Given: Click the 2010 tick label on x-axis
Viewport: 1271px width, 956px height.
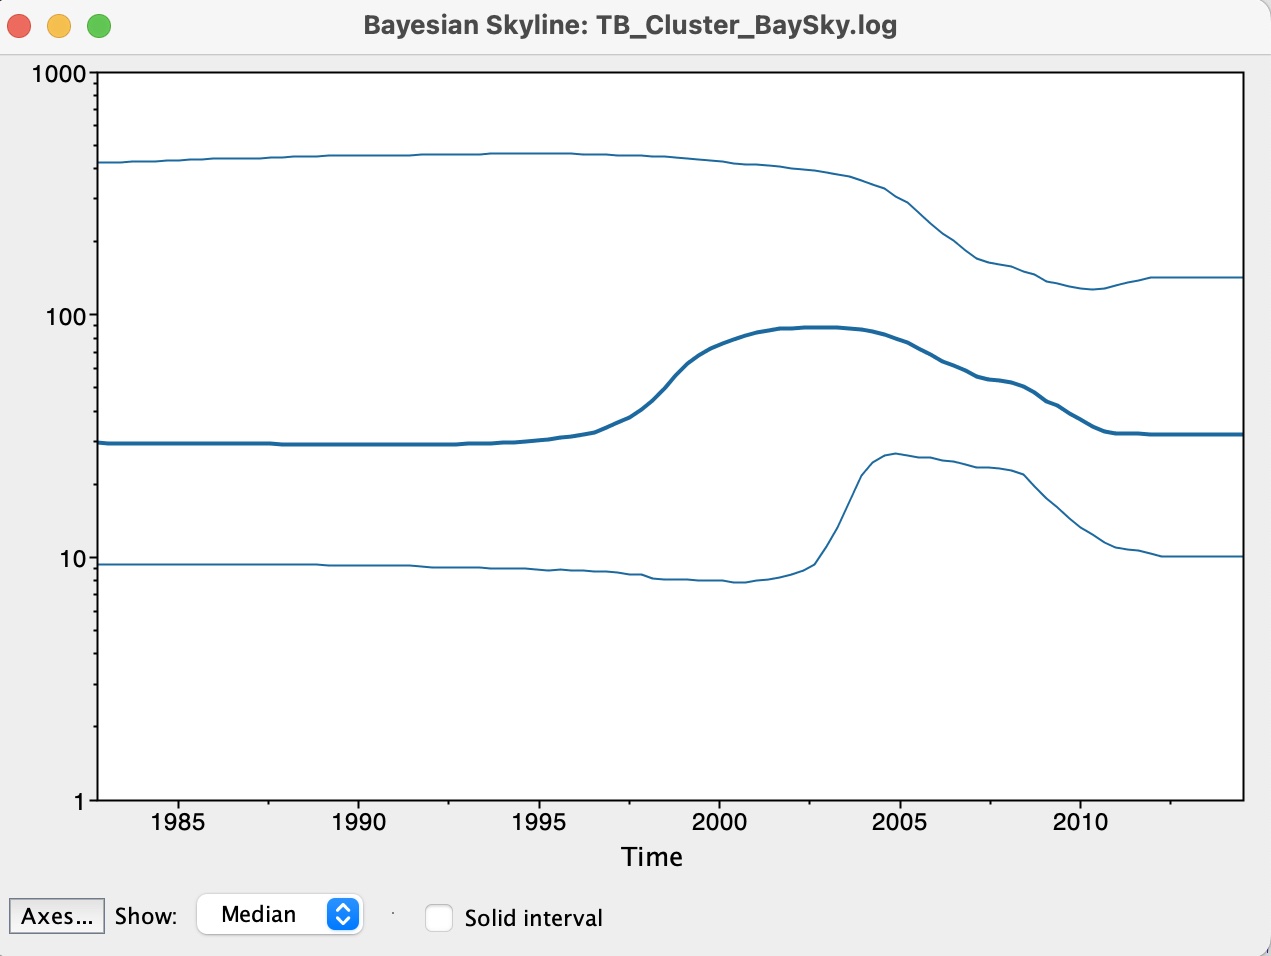Looking at the screenshot, I should pyautogui.click(x=1080, y=822).
